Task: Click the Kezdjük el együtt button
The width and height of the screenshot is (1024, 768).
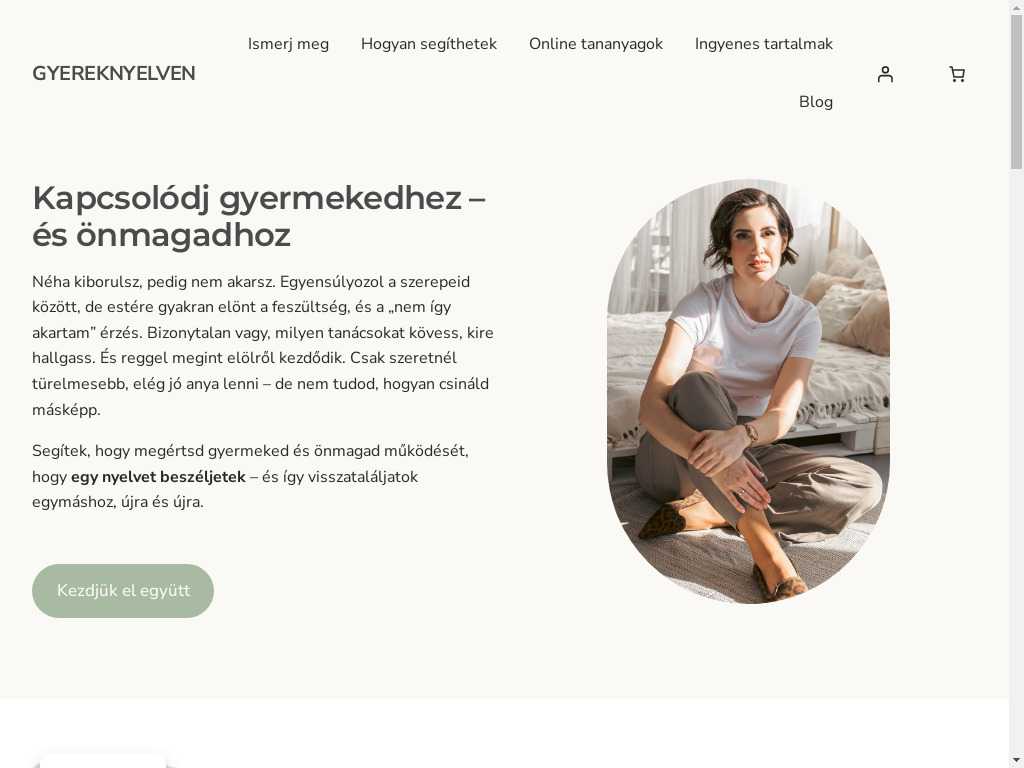Action: tap(123, 590)
